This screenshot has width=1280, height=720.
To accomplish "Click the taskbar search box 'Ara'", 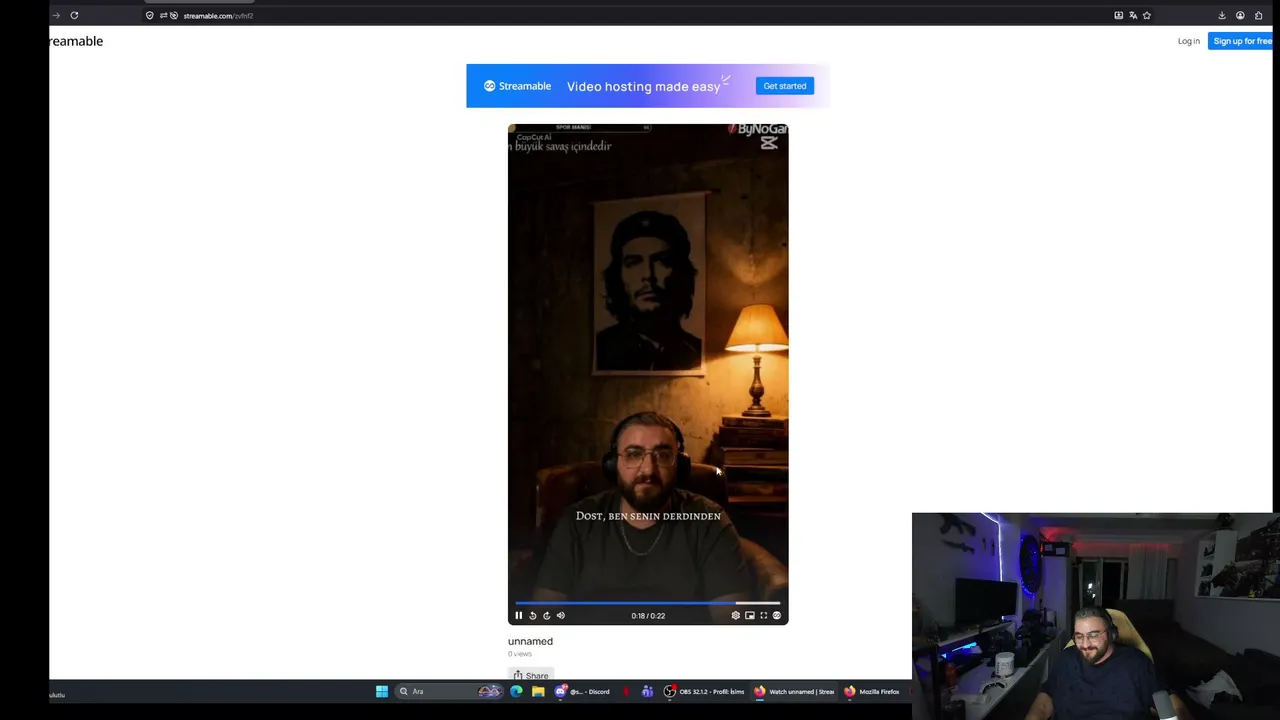I will click(x=450, y=691).
